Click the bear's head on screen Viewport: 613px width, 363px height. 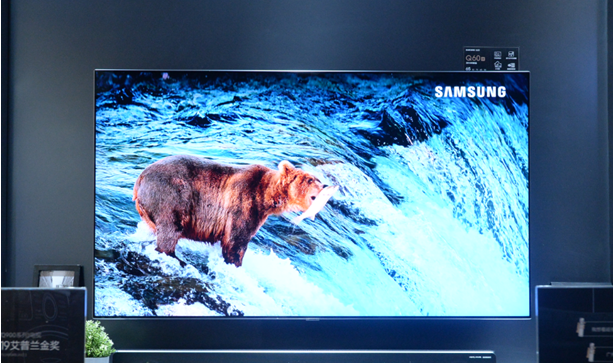pos(298,181)
